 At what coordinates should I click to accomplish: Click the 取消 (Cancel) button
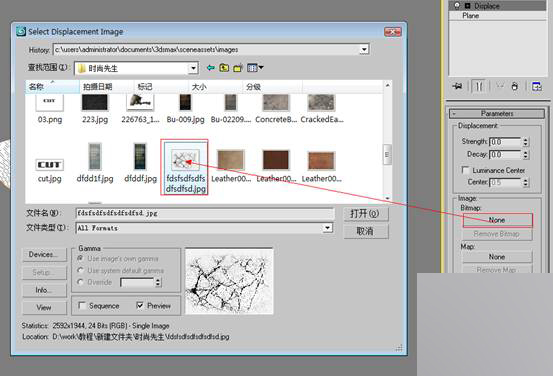click(x=366, y=231)
